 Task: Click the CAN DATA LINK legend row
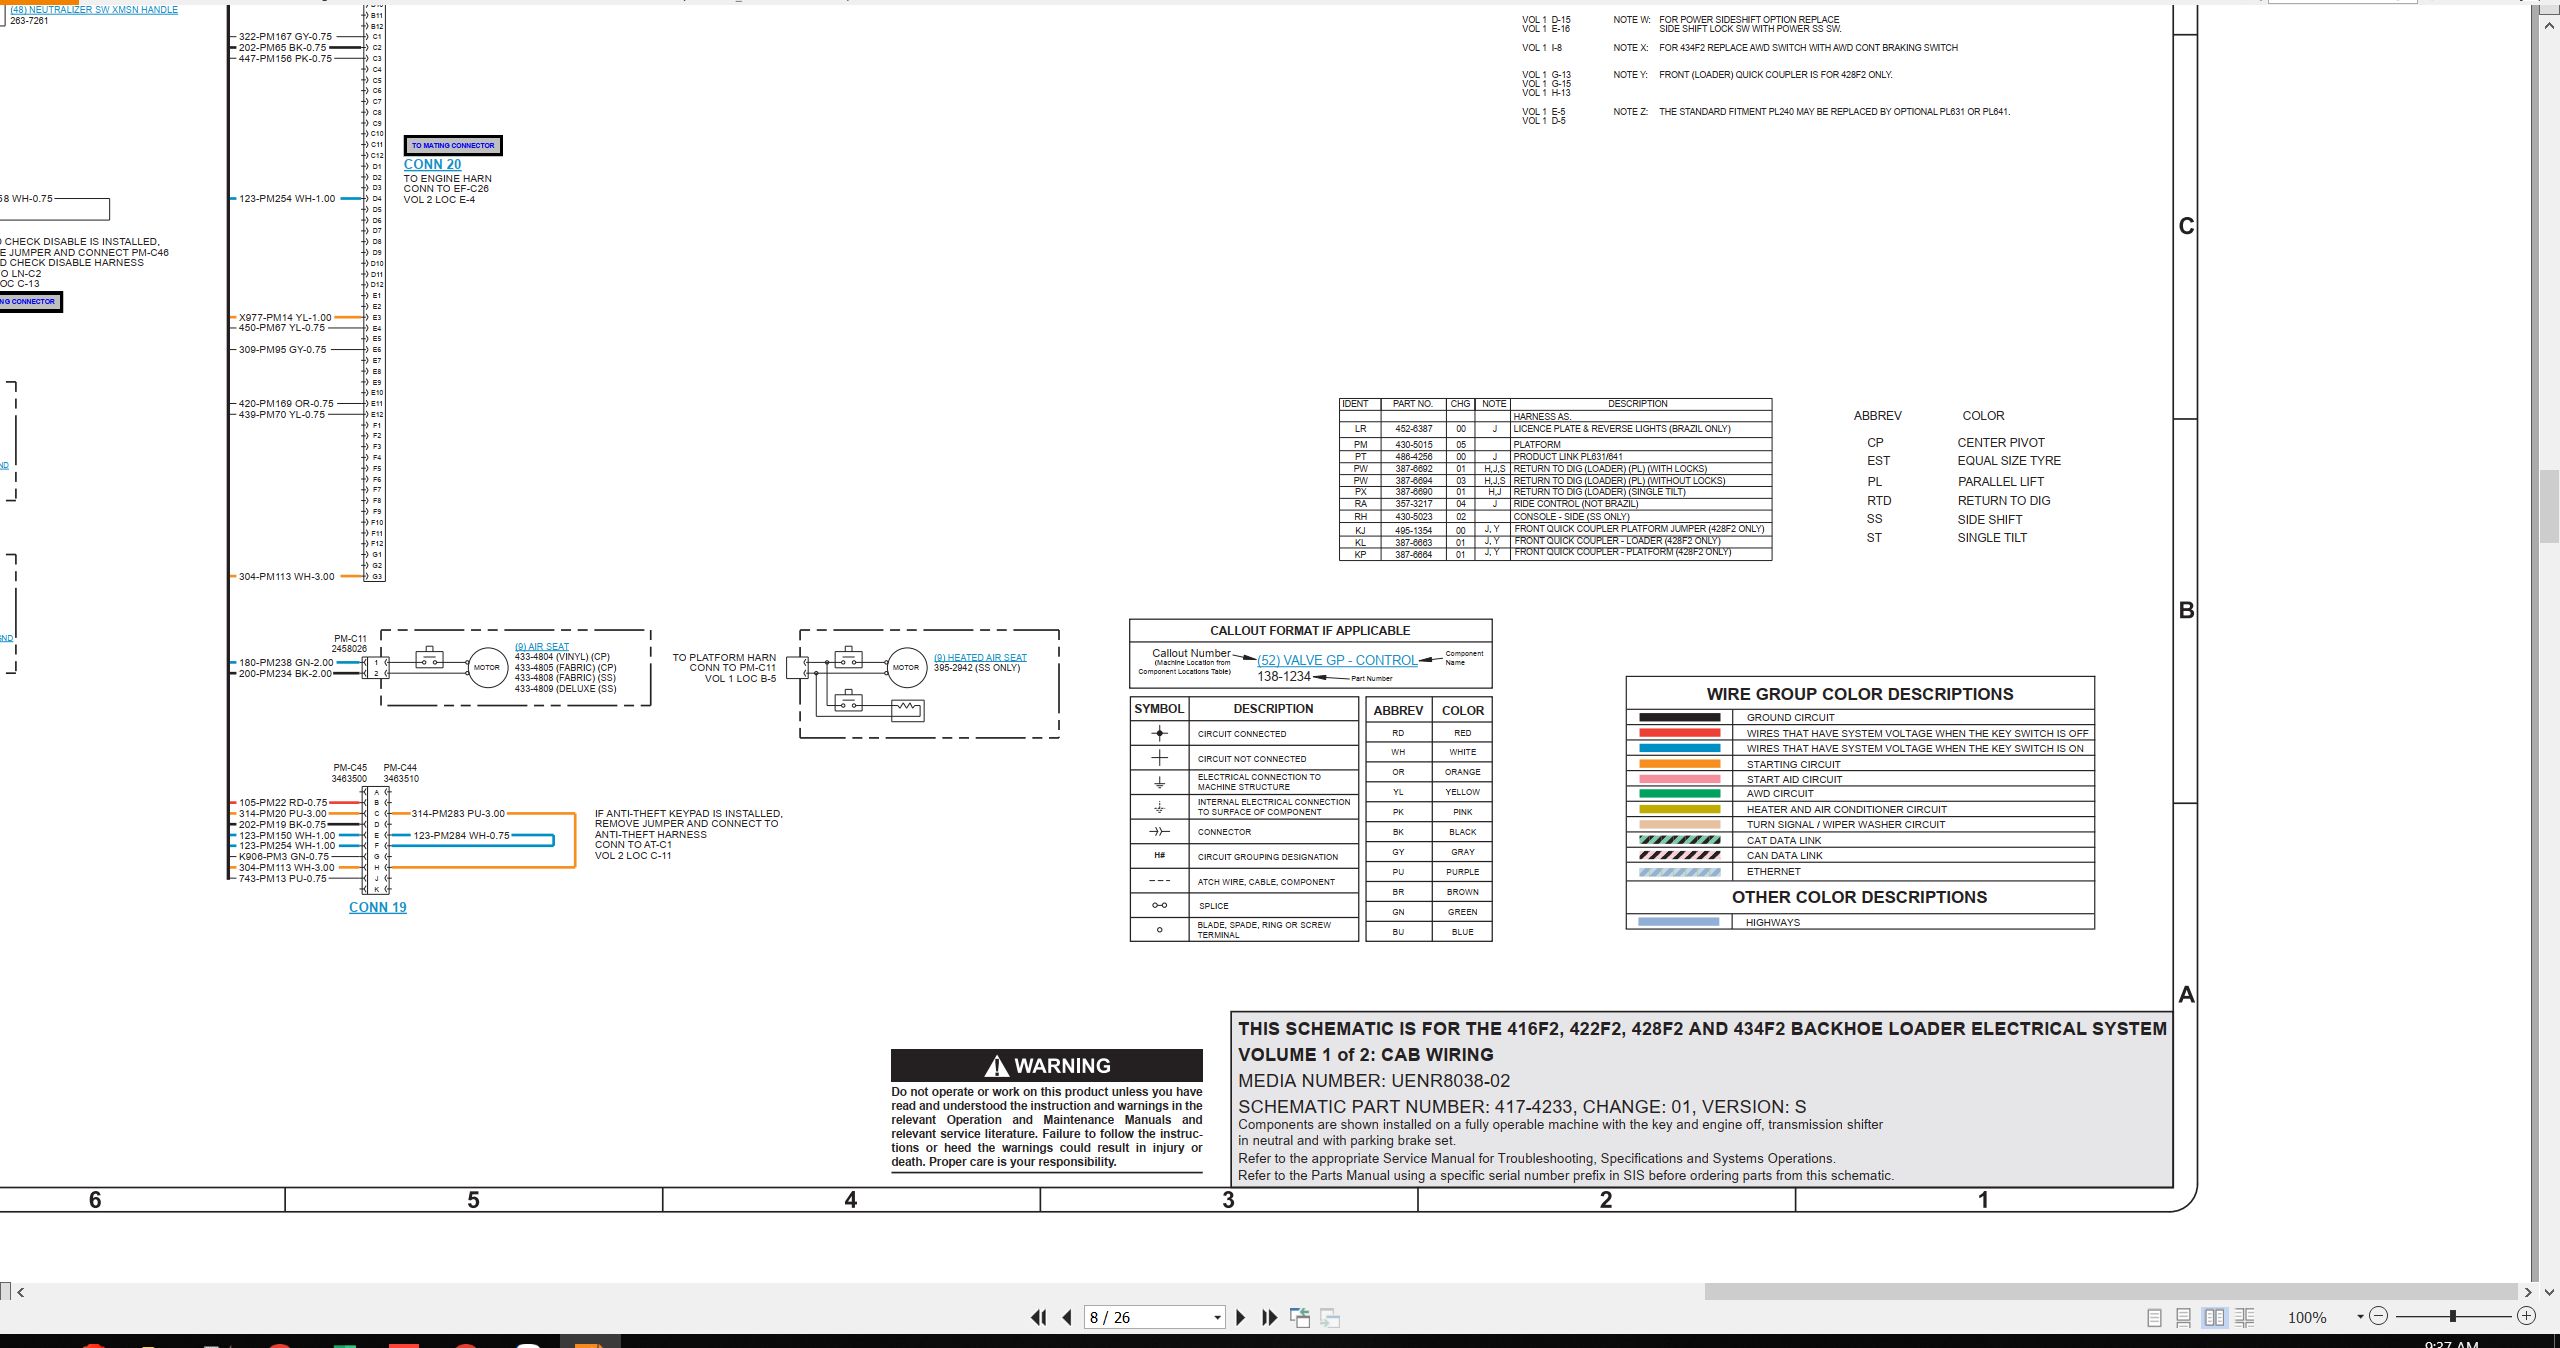coord(1860,856)
